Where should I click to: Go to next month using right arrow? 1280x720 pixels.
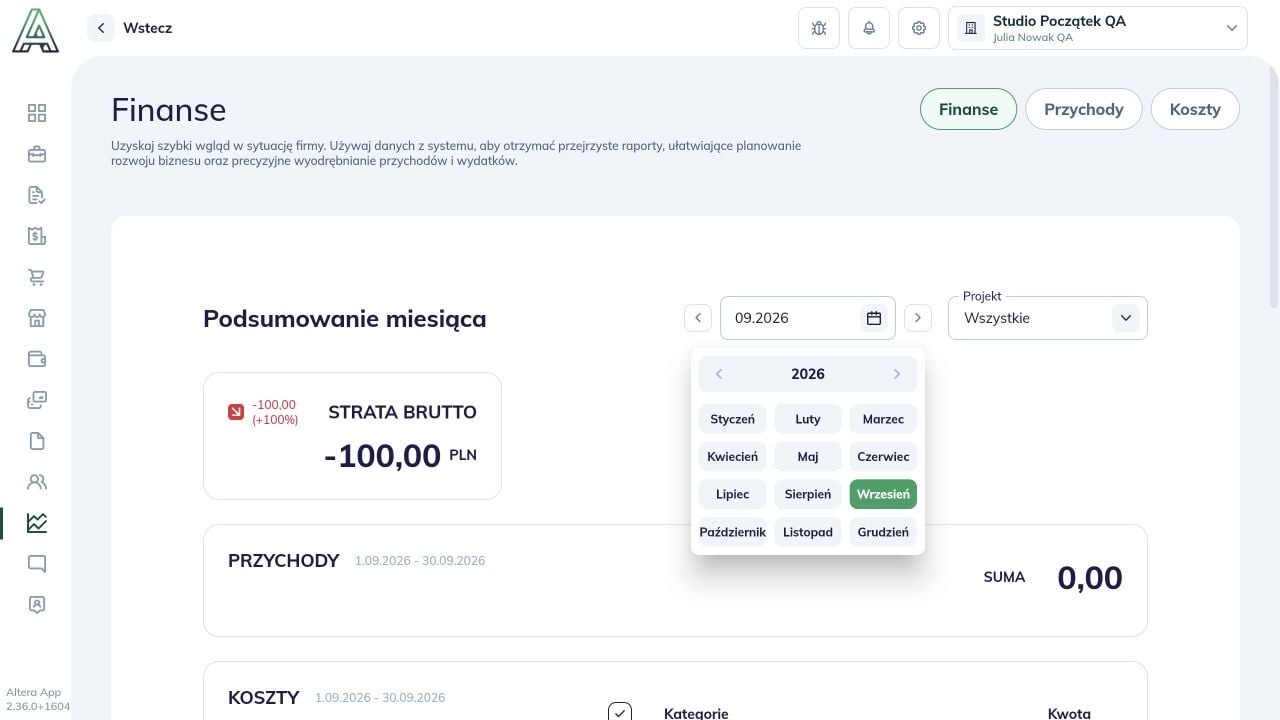click(918, 318)
